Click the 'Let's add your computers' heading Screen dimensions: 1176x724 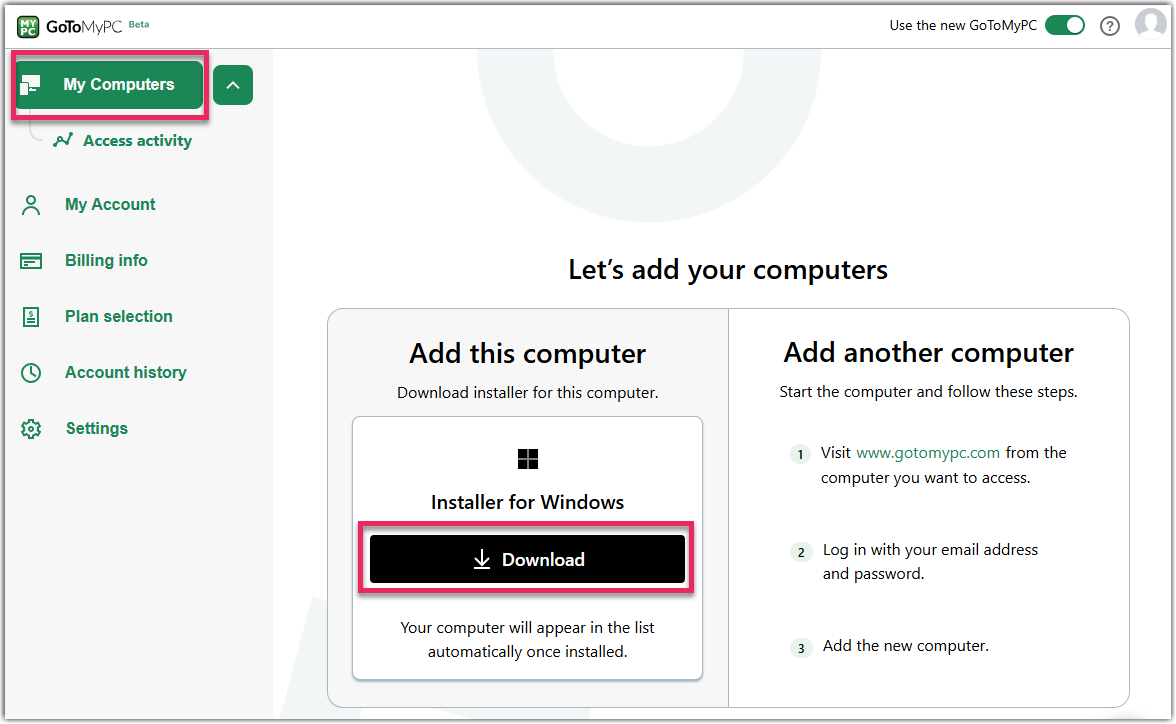coord(728,270)
